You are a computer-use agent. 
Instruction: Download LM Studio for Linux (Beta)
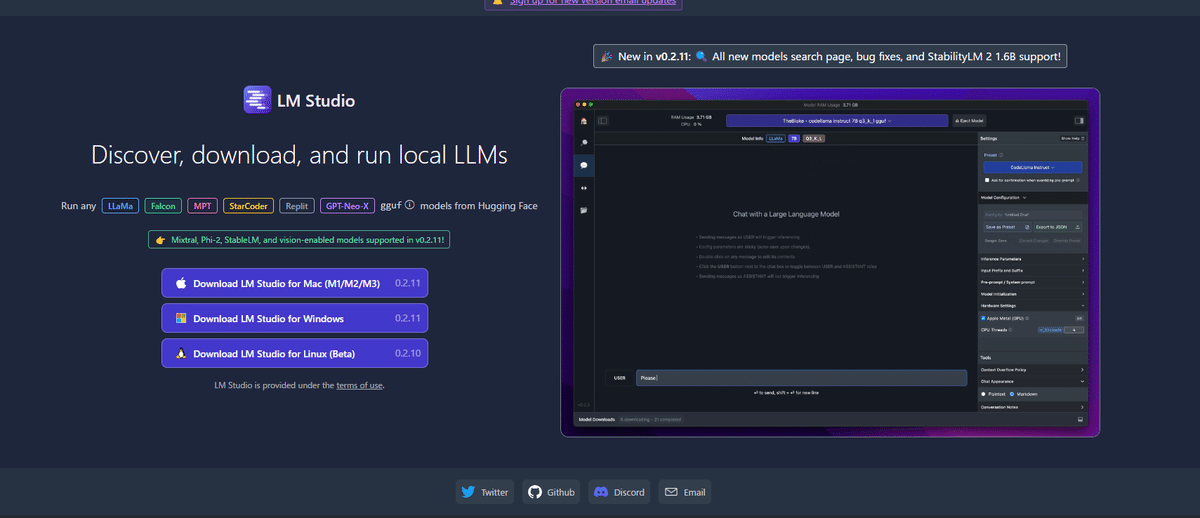coord(294,353)
